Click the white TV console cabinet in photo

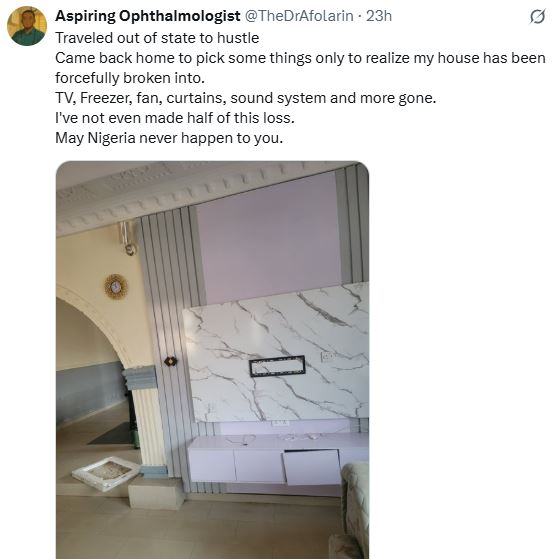(278, 459)
